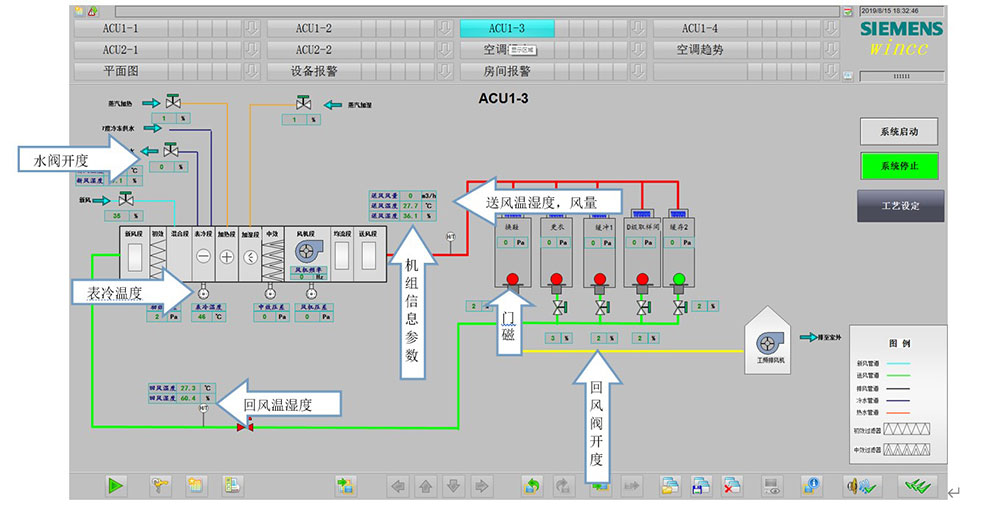Switch to the ACU2-1 tab
The height and width of the screenshot is (505, 1000).
pos(121,50)
